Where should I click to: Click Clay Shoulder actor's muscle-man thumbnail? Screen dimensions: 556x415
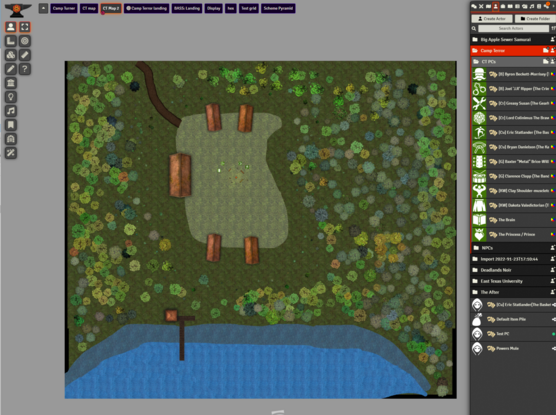pyautogui.click(x=479, y=191)
